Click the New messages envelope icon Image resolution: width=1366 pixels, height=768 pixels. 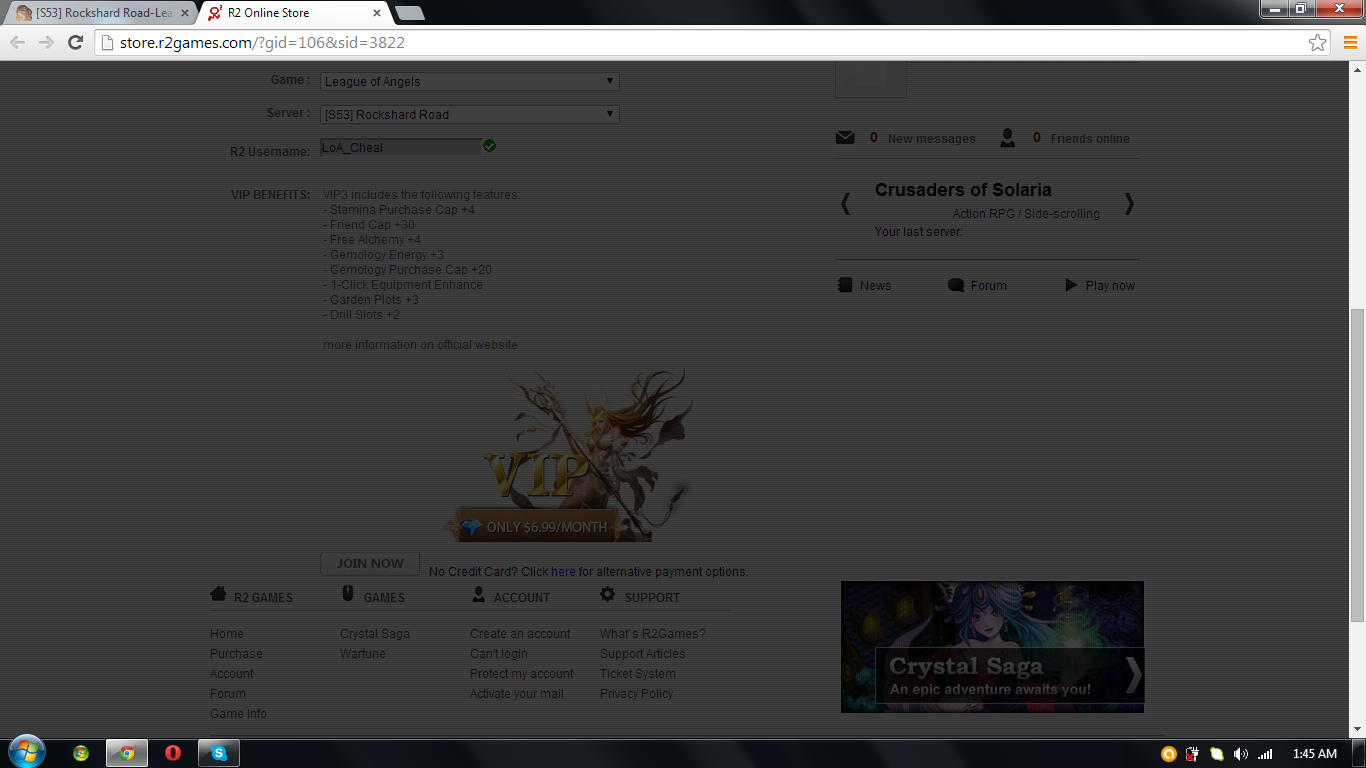pyautogui.click(x=845, y=138)
